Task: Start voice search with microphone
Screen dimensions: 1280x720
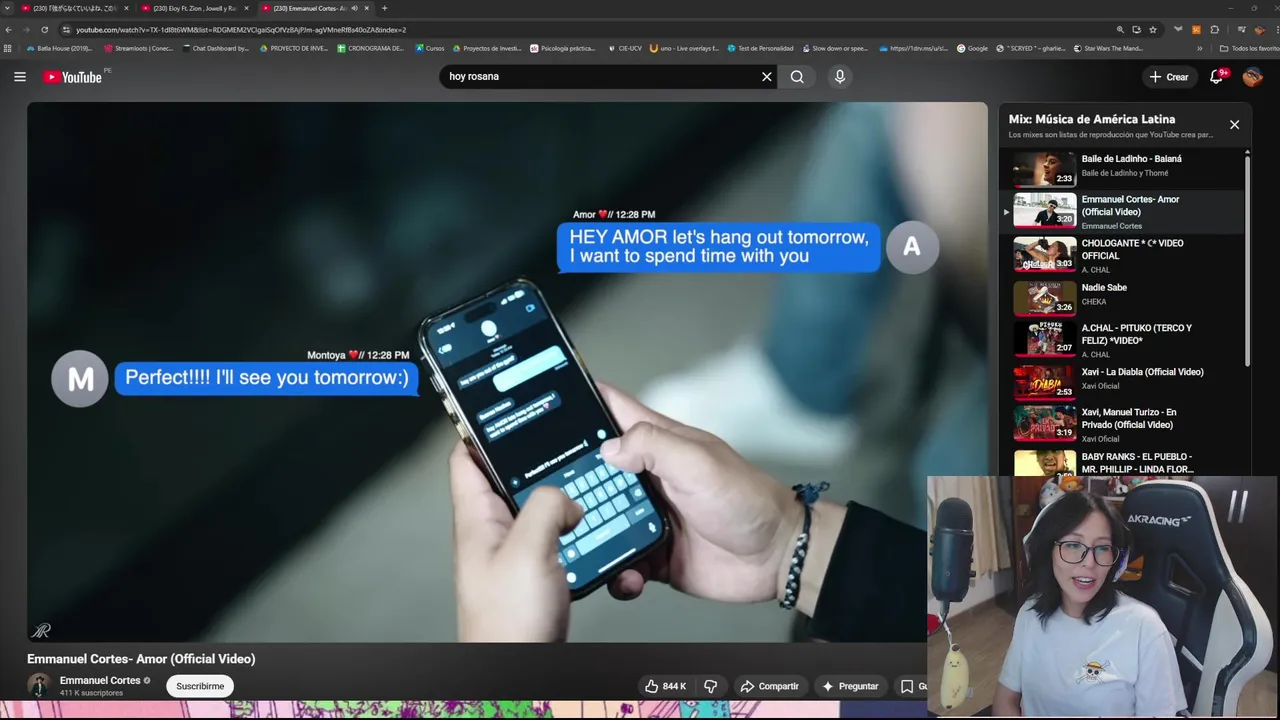Action: (840, 77)
